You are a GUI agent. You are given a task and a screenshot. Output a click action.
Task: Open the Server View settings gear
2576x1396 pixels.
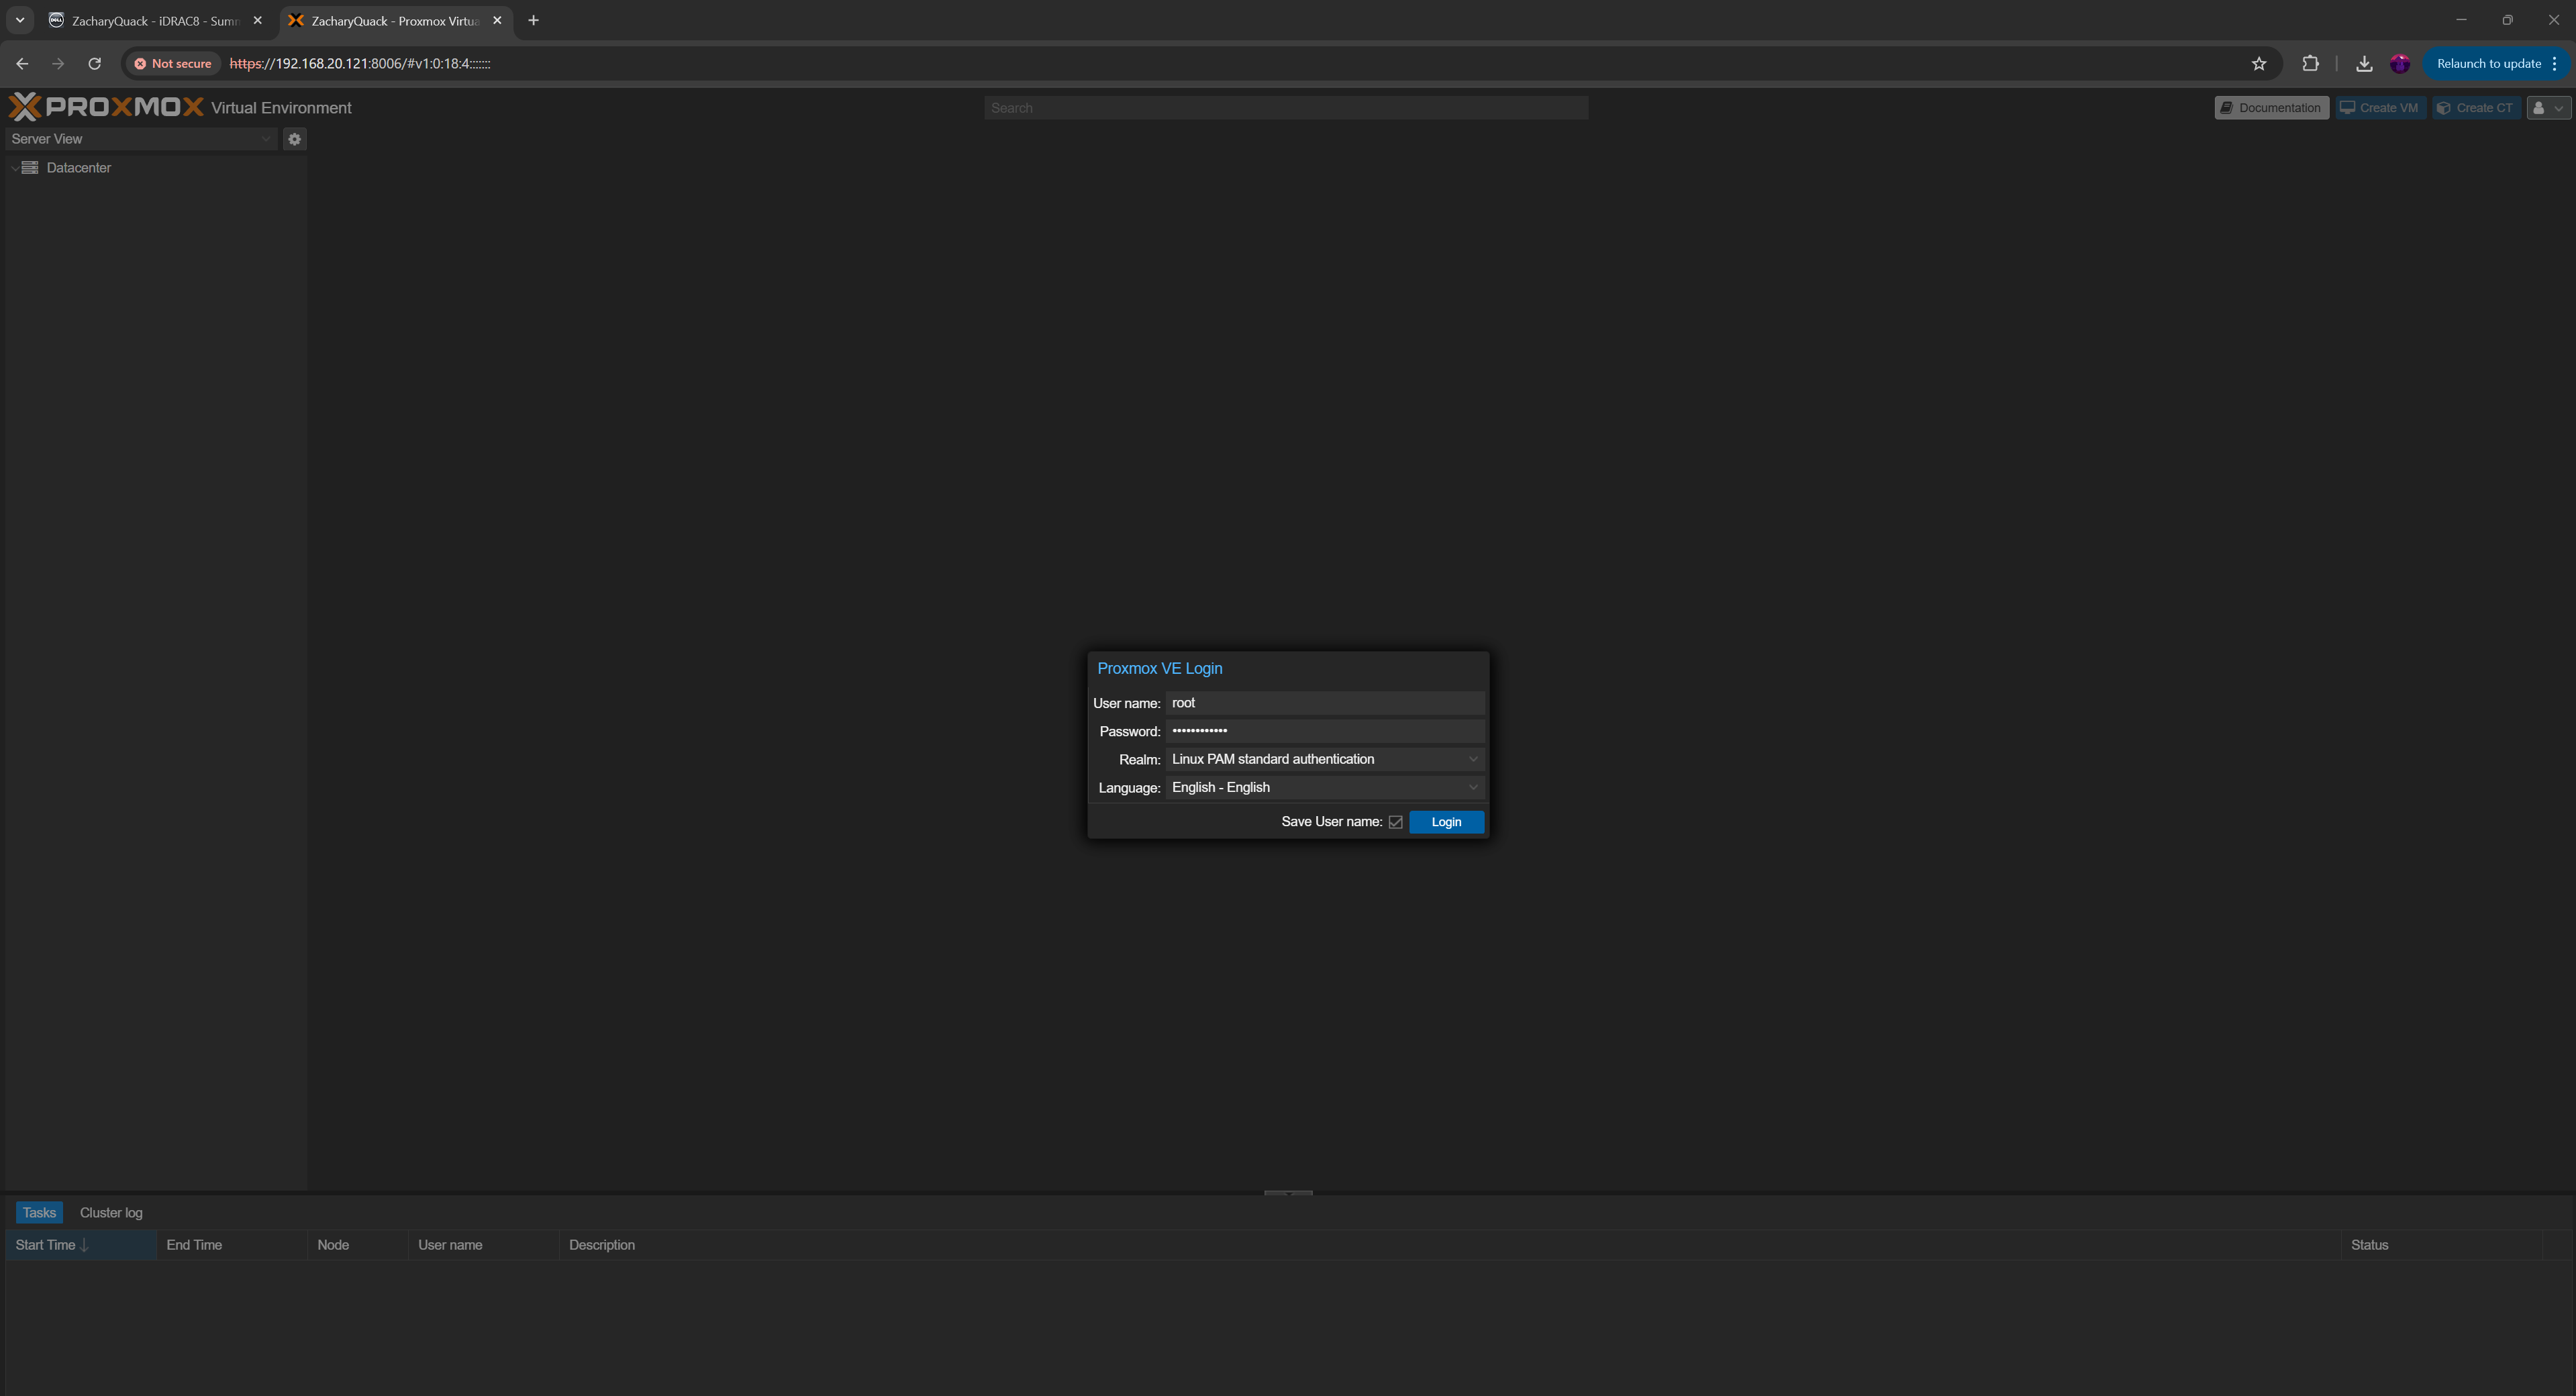[294, 139]
